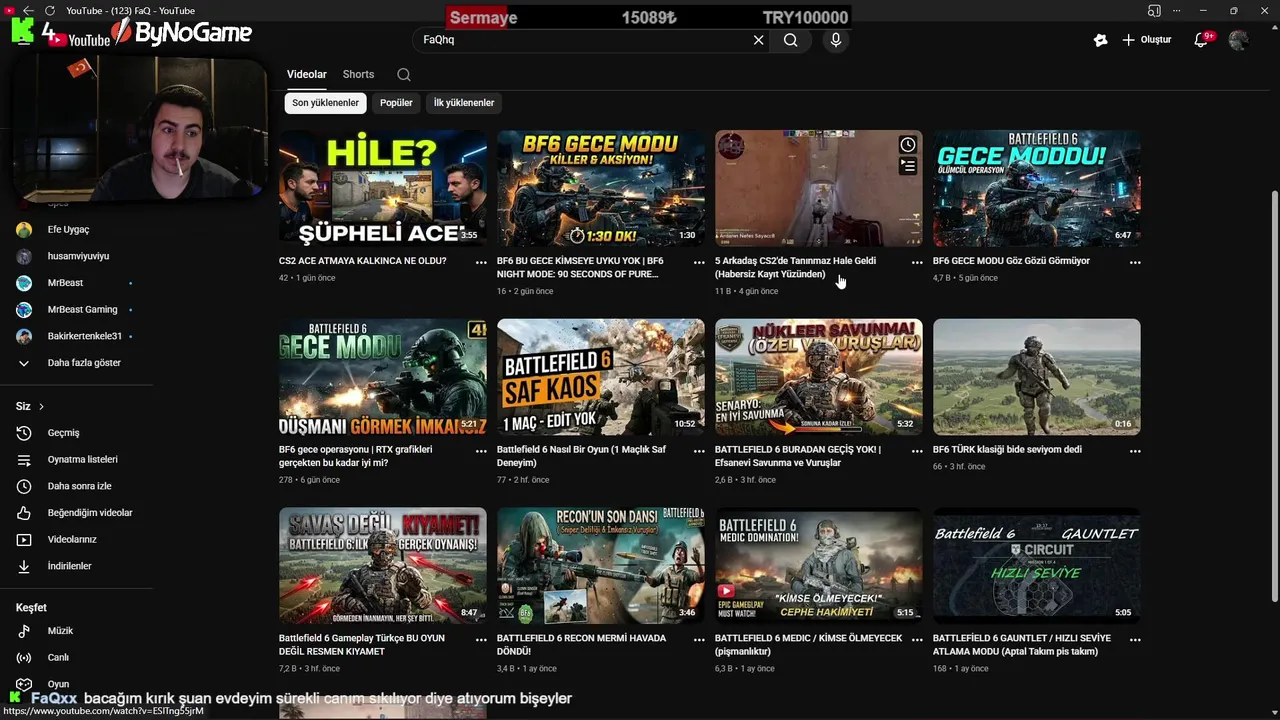Clear the search box with the X icon
Image resolution: width=1280 pixels, height=720 pixels.
tap(758, 40)
